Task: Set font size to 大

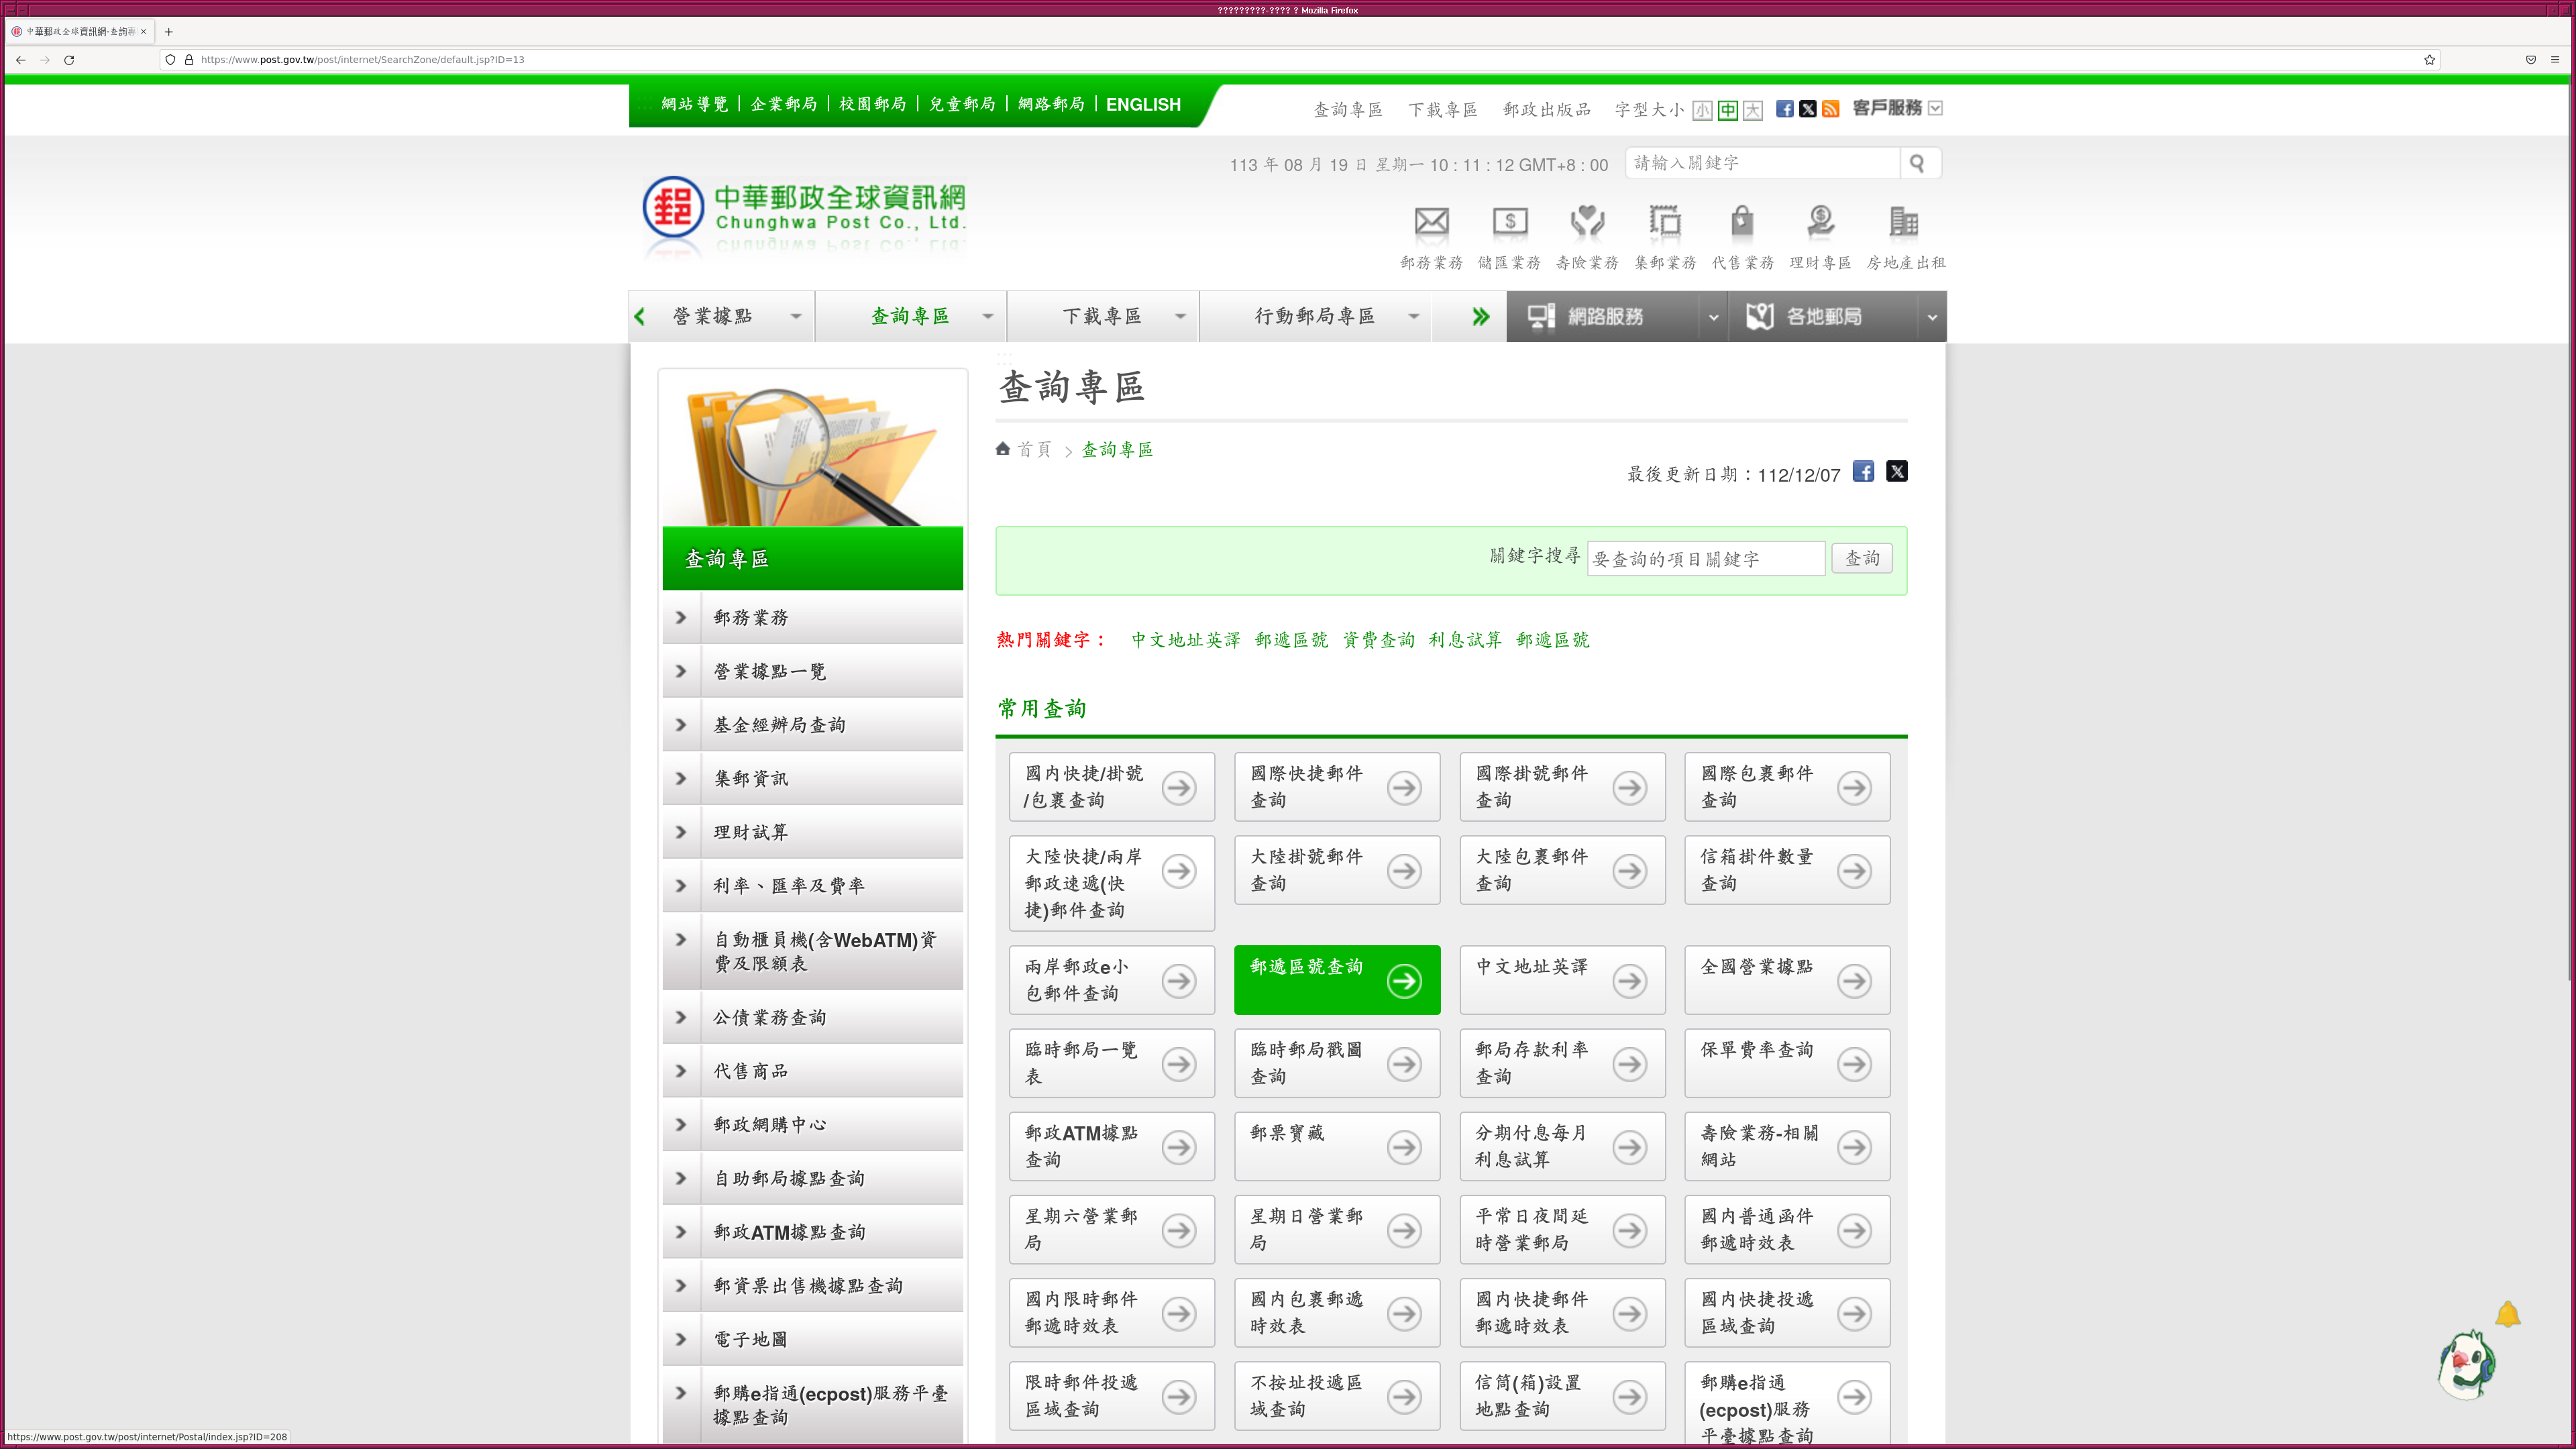Action: tap(1753, 110)
